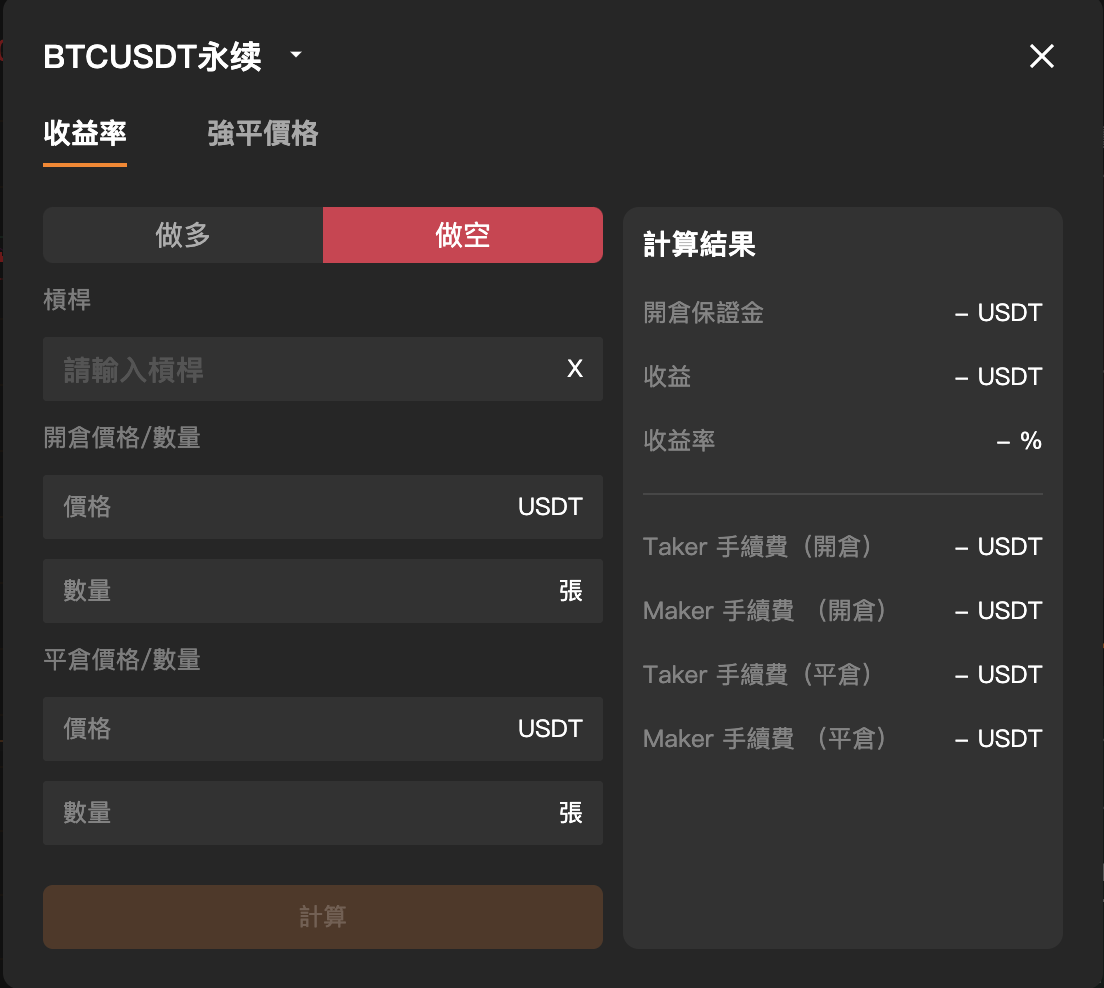The width and height of the screenshot is (1104, 988).
Task: Open the BTCUSDT永续 contract dropdown arrow
Action: click(x=296, y=54)
